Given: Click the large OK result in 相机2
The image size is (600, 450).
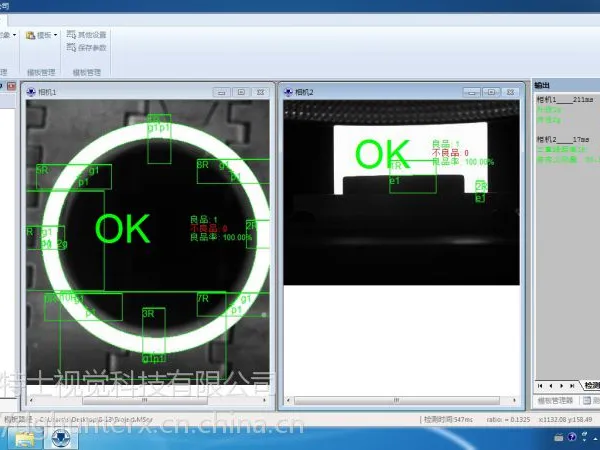Looking at the screenshot, I should point(383,154).
